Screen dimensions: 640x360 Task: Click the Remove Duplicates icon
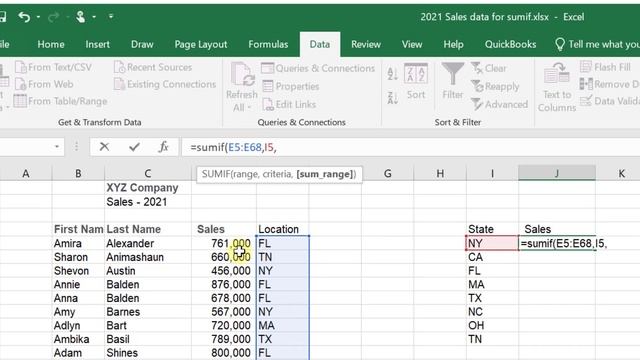pyautogui.click(x=586, y=84)
